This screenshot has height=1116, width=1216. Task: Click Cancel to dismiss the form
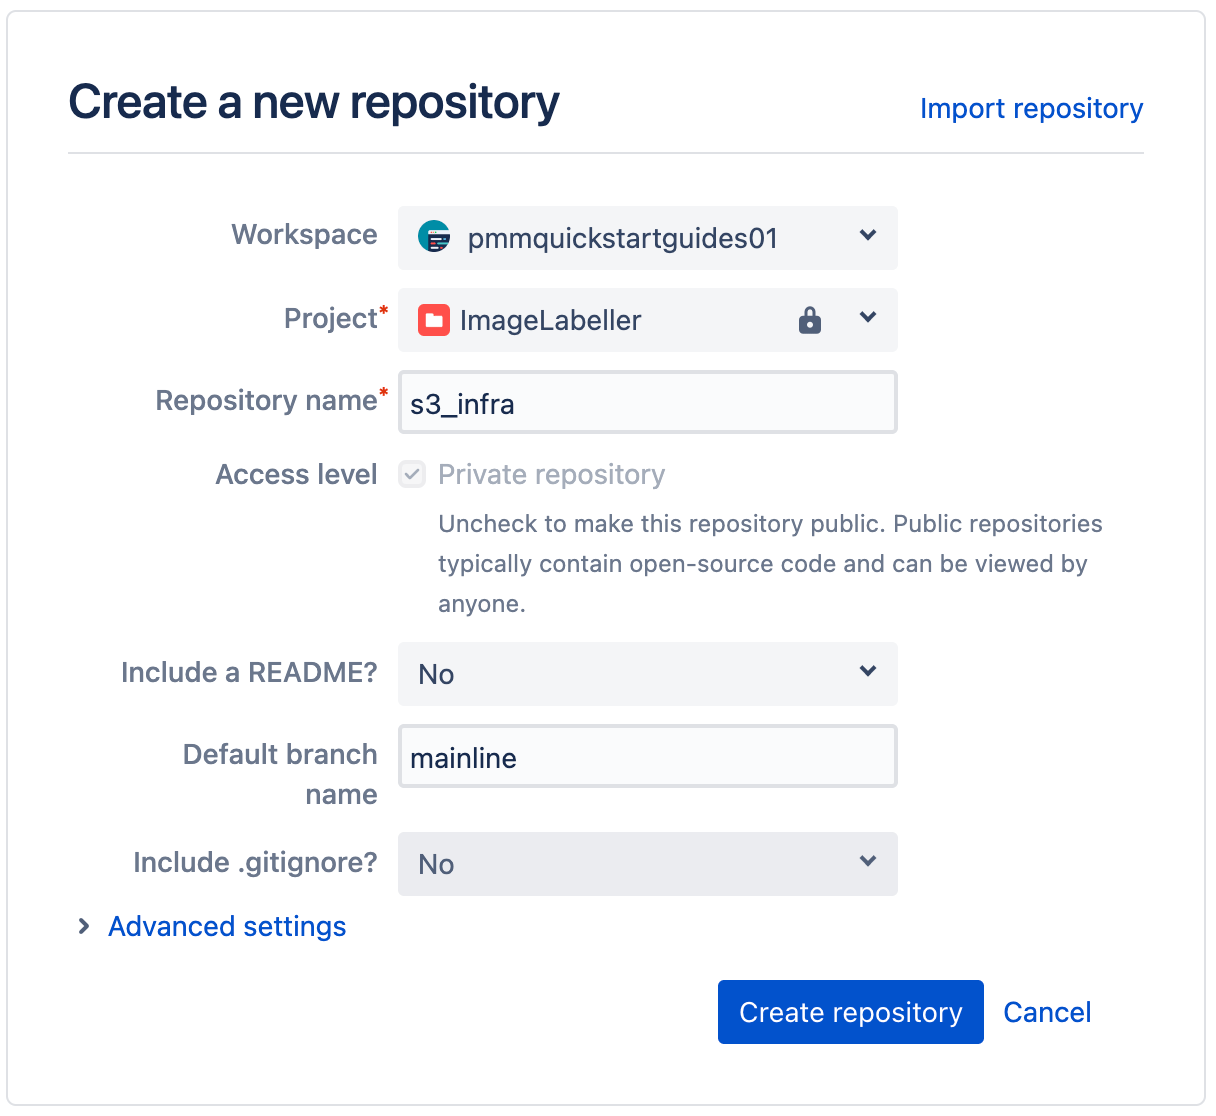tap(1047, 1012)
